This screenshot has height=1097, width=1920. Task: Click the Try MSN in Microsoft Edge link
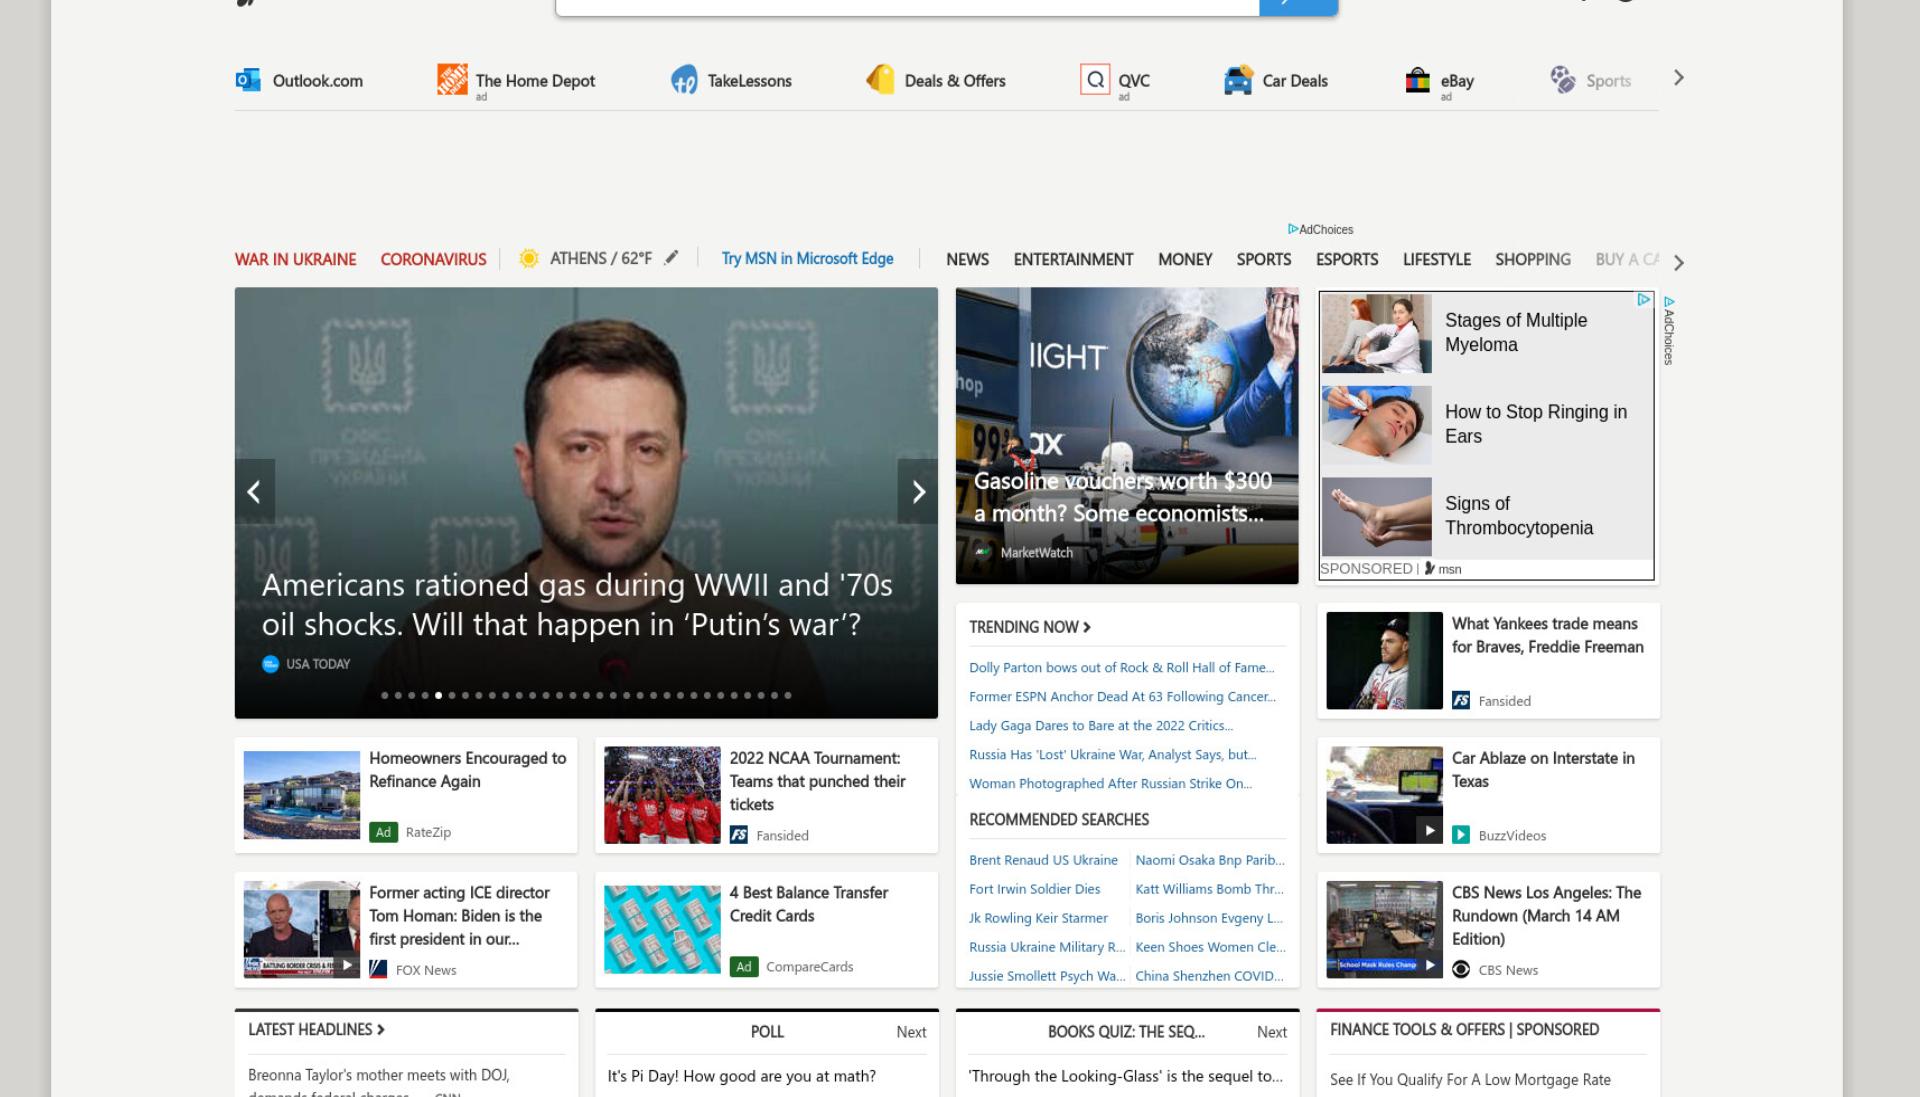pos(808,258)
